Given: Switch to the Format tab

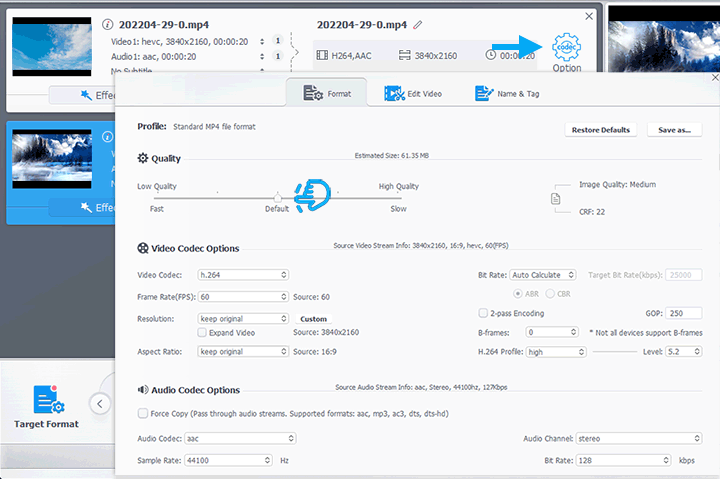Looking at the screenshot, I should (x=327, y=93).
